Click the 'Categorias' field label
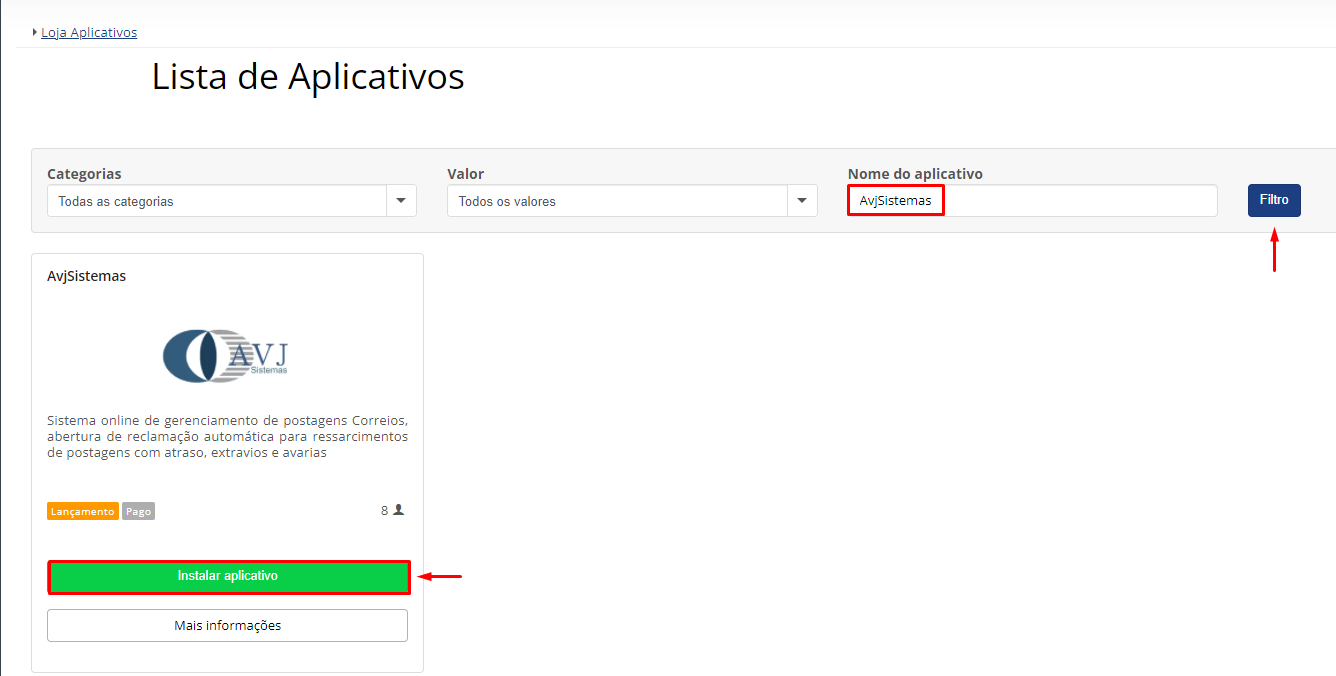1336x676 pixels. click(84, 174)
